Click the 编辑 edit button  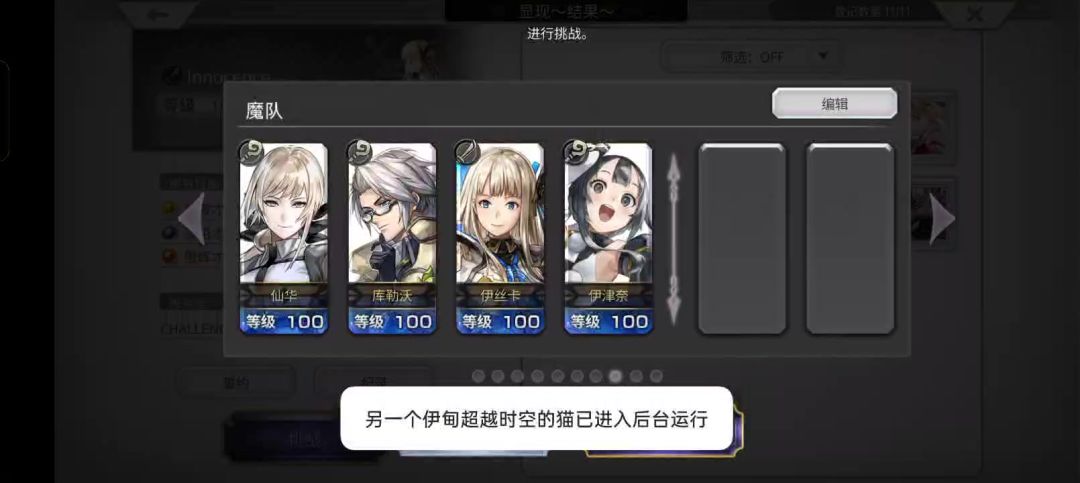click(x=834, y=103)
